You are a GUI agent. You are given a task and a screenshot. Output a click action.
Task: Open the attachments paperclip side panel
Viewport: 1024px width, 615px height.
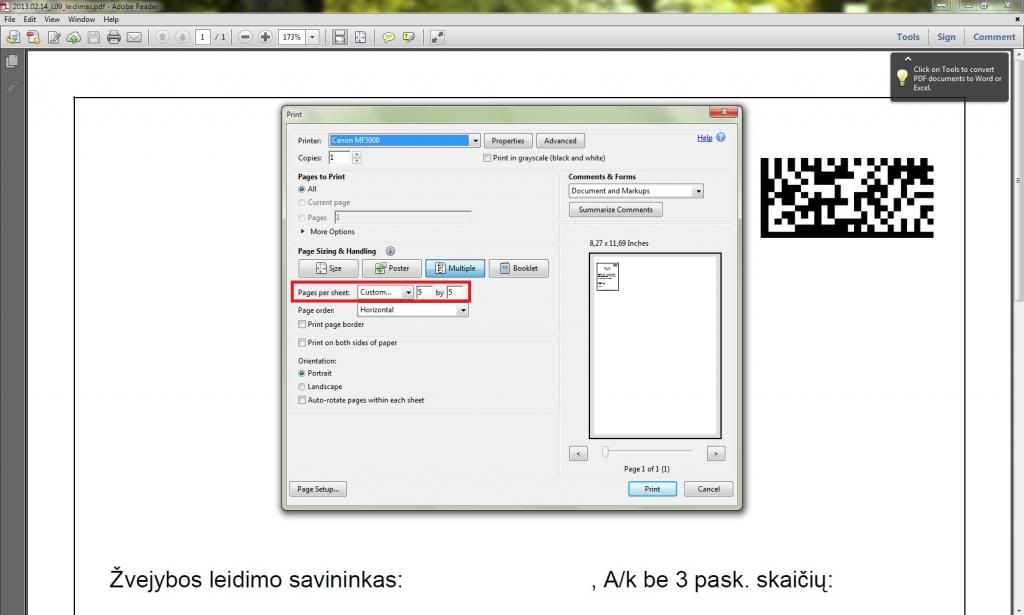(x=12, y=87)
